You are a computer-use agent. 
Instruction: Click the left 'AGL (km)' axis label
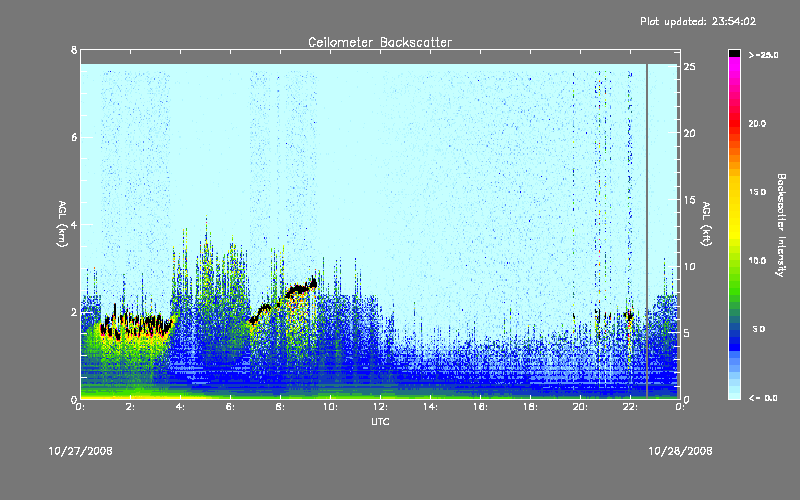point(62,224)
